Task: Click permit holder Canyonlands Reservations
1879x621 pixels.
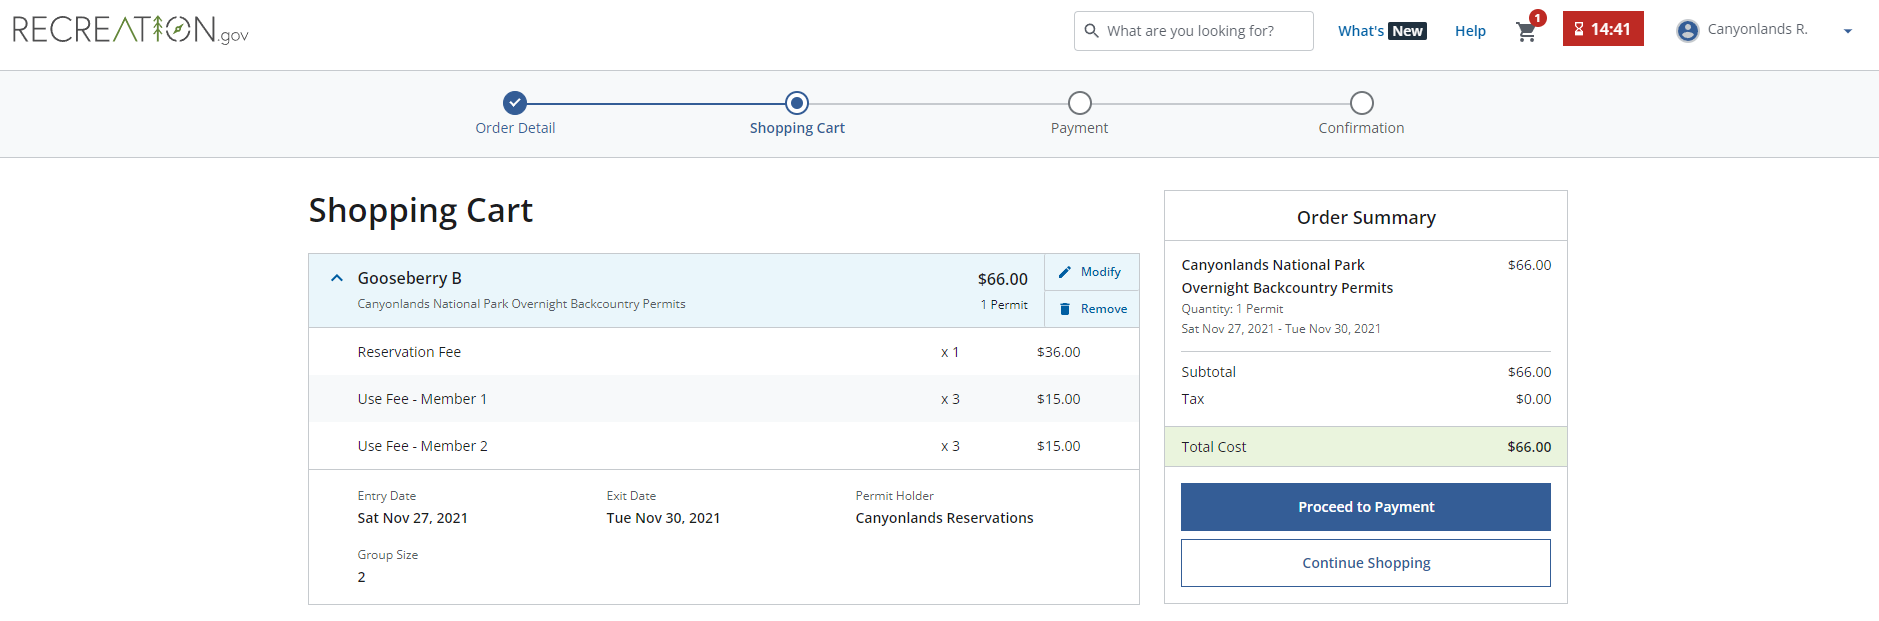Action: coord(944,518)
